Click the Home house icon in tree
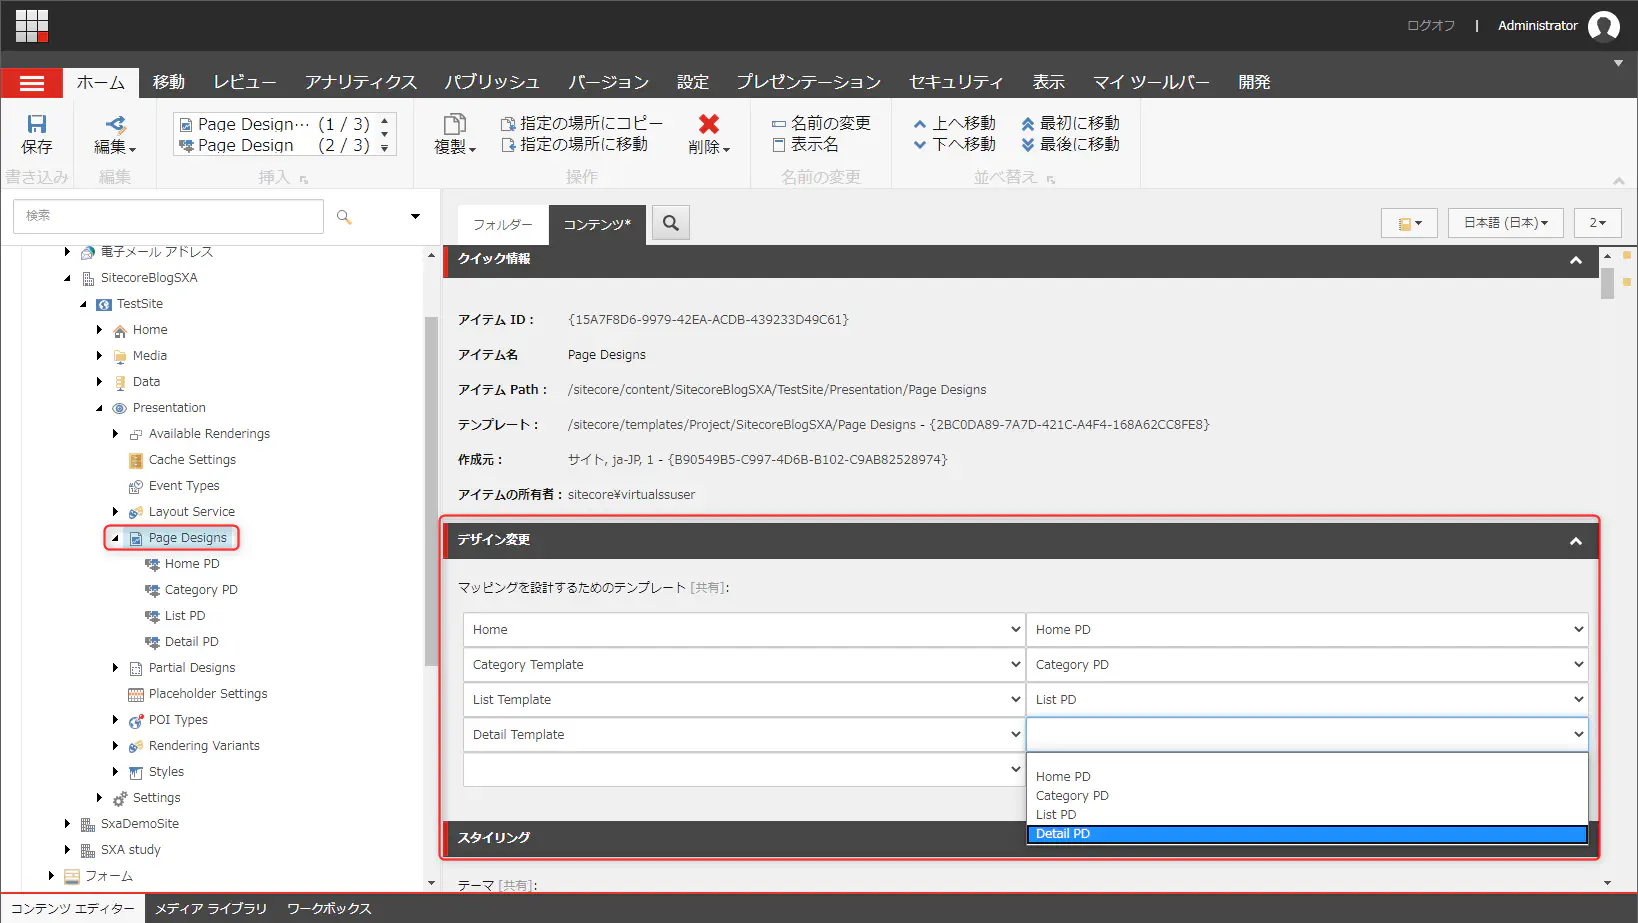Image resolution: width=1638 pixels, height=923 pixels. 120,330
